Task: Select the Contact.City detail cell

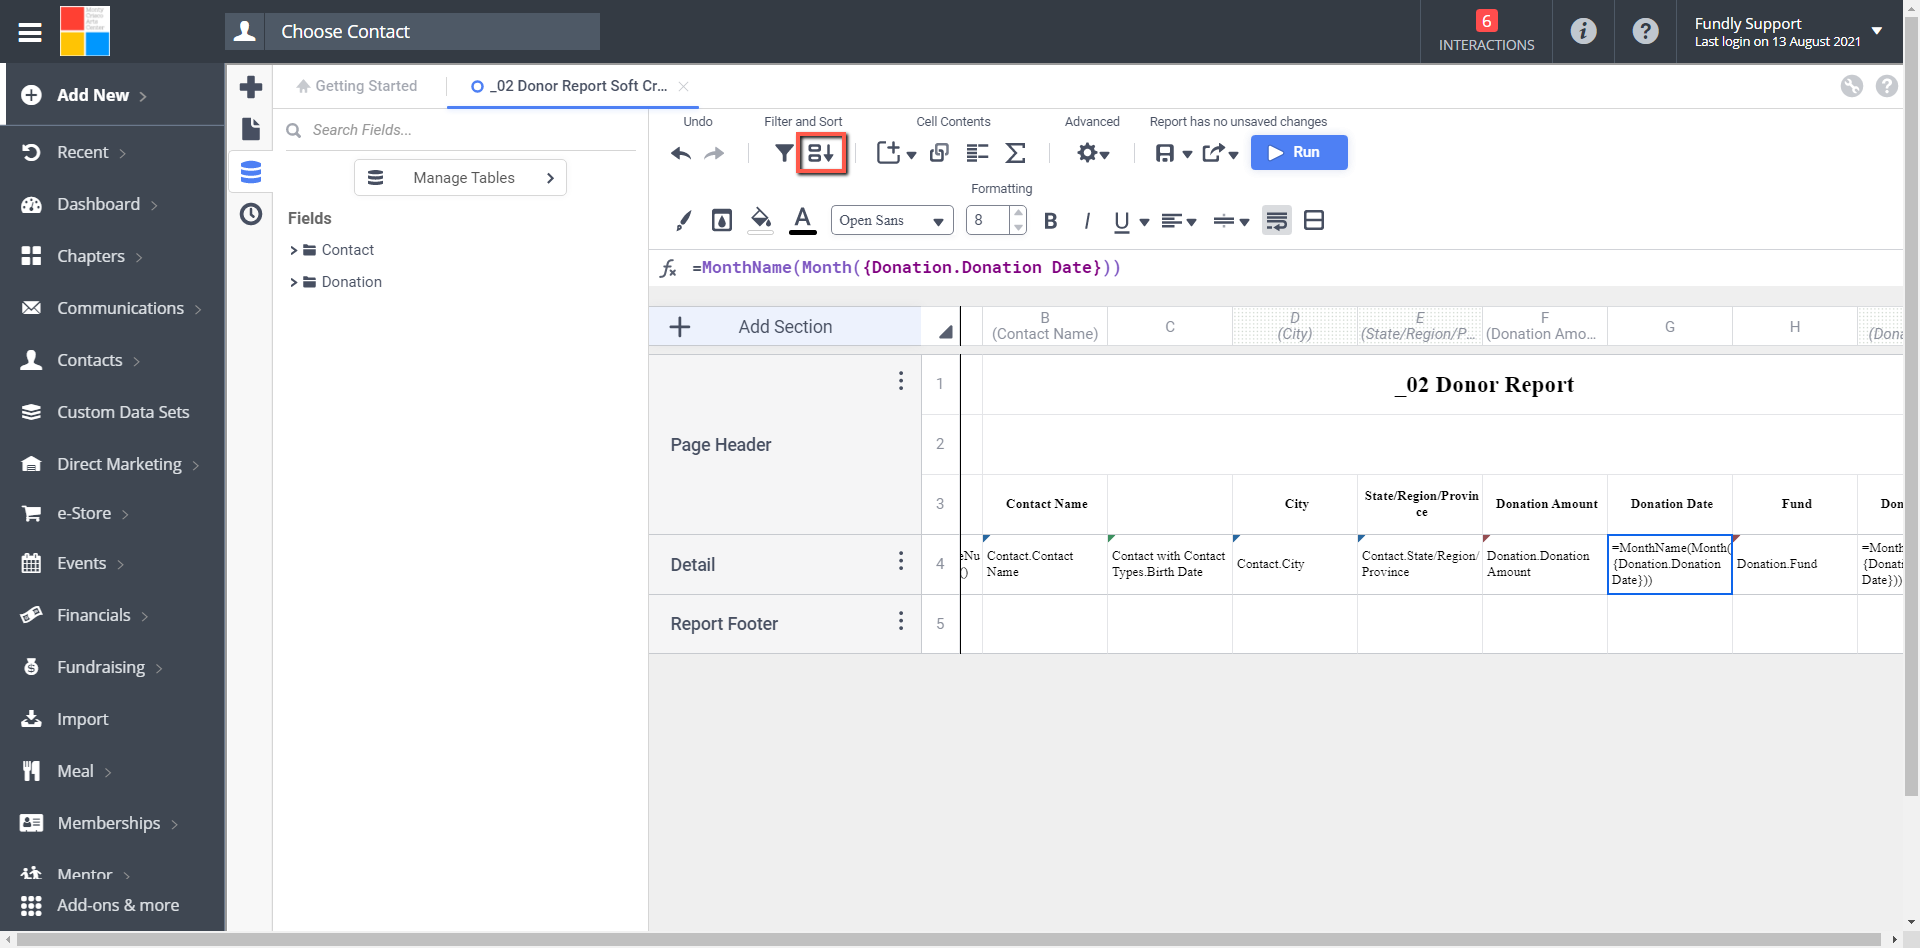Action: click(x=1295, y=564)
